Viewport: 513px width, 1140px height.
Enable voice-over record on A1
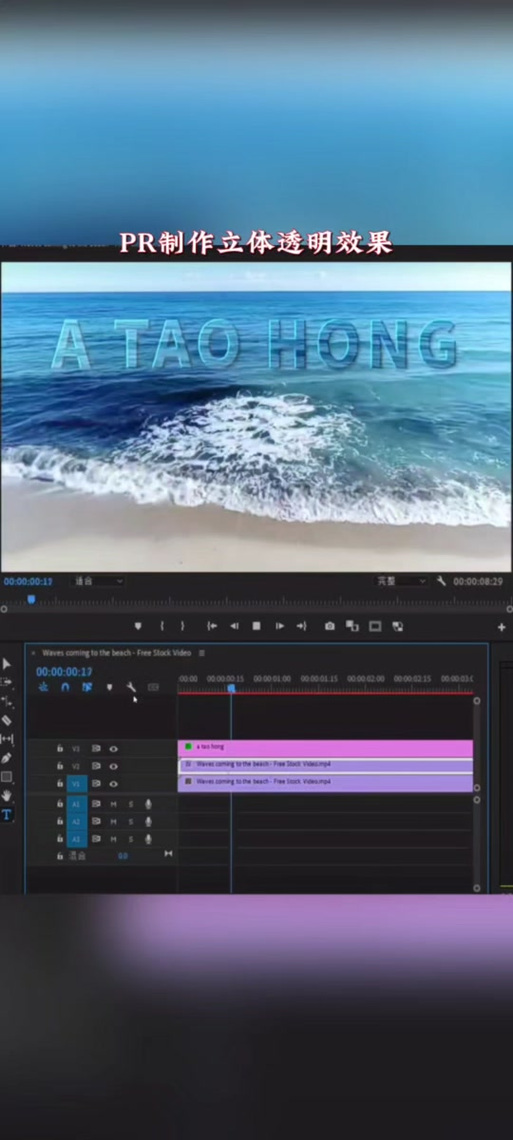(148, 804)
